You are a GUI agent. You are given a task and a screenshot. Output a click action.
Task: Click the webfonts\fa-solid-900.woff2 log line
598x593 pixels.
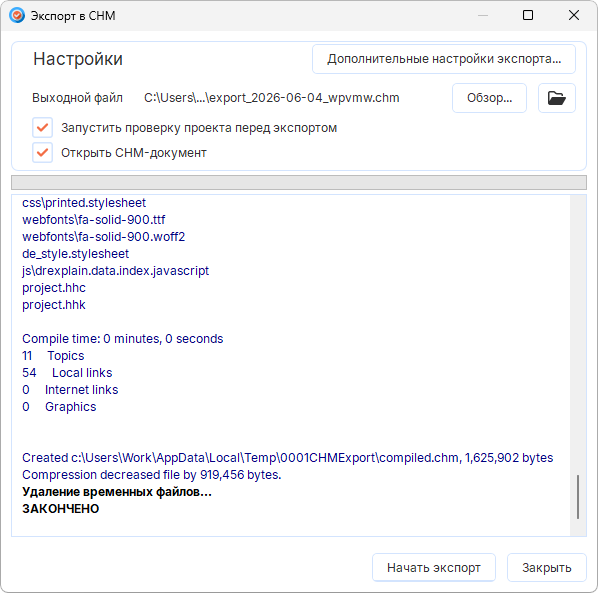pyautogui.click(x=103, y=237)
